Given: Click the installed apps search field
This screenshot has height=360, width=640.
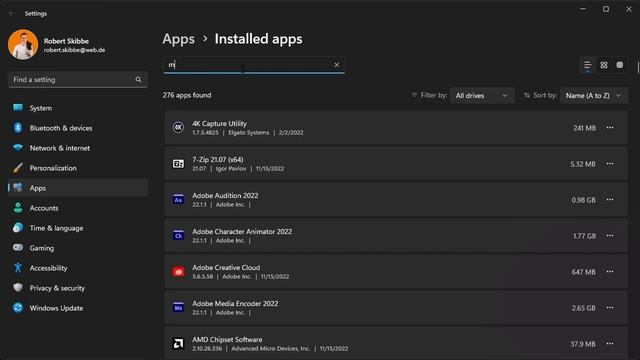Looking at the screenshot, I should (x=253, y=65).
